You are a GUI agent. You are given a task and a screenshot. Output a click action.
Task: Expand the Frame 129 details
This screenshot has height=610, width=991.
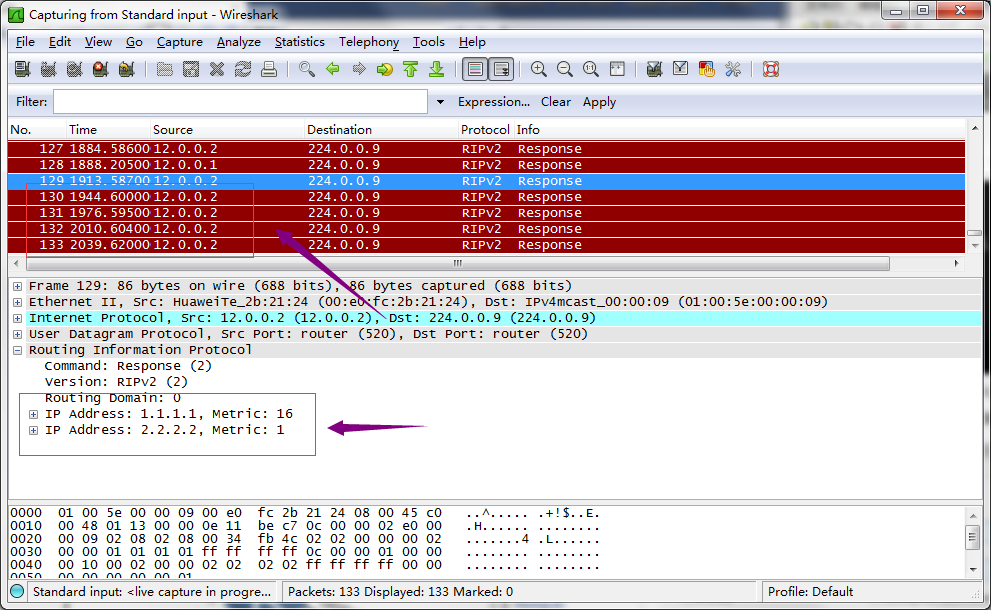[18, 286]
